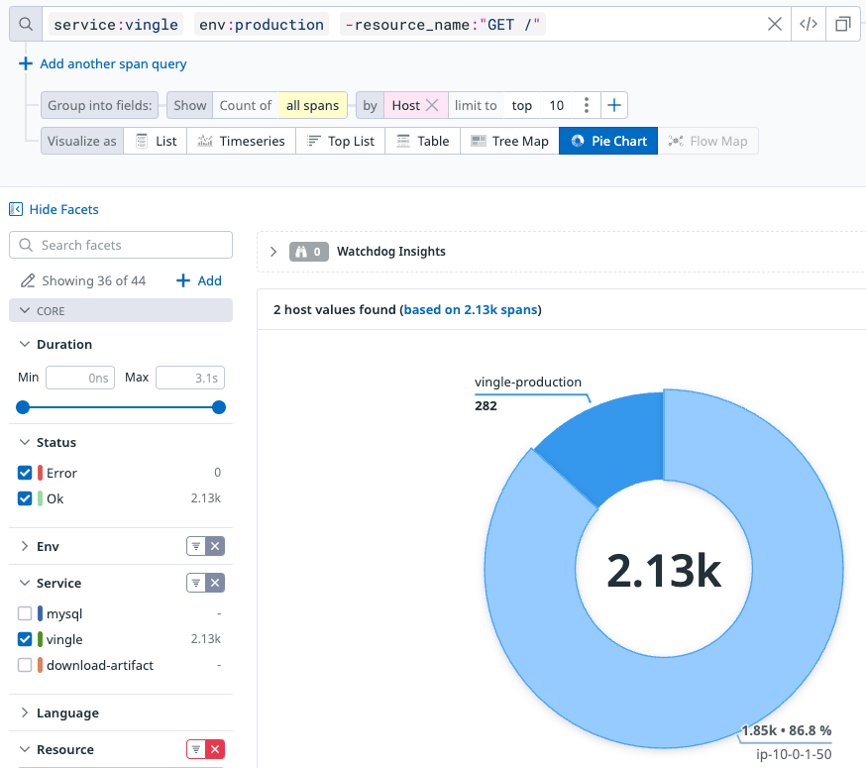Click the ip-10-0-1-50 host label
The image size is (866, 768).
(793, 754)
